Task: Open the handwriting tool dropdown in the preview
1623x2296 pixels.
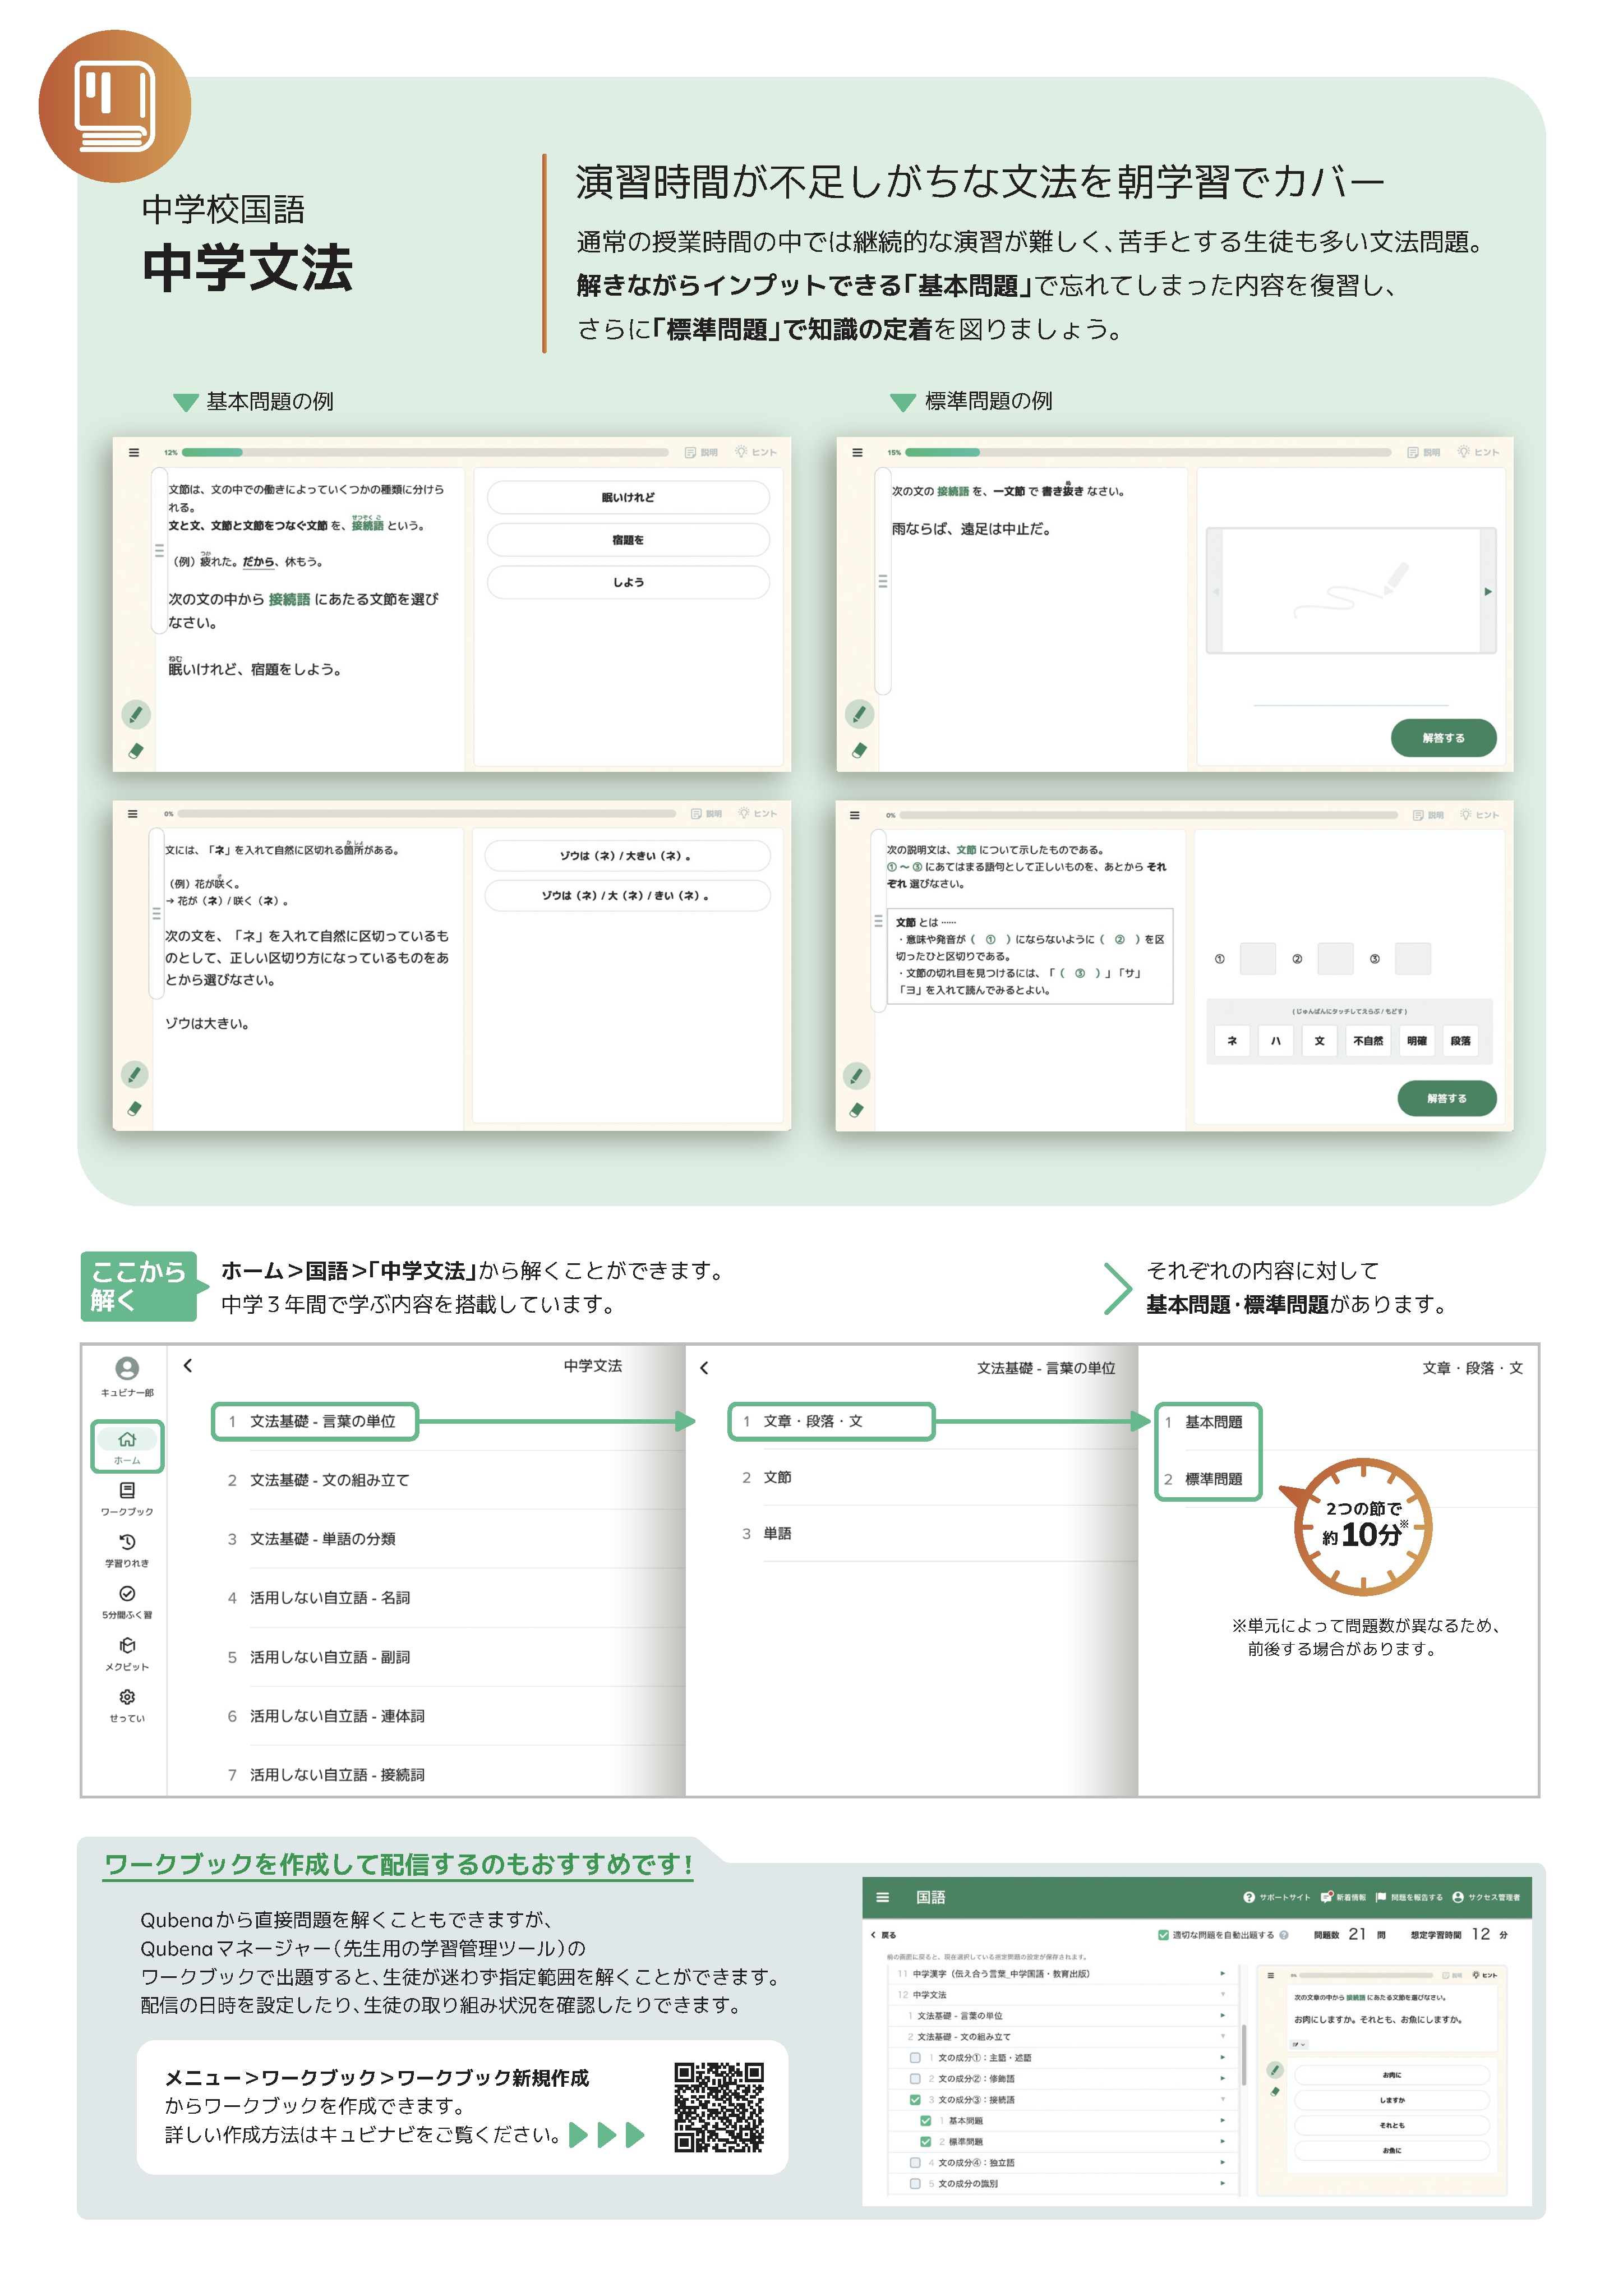Action: coord(1299,2045)
